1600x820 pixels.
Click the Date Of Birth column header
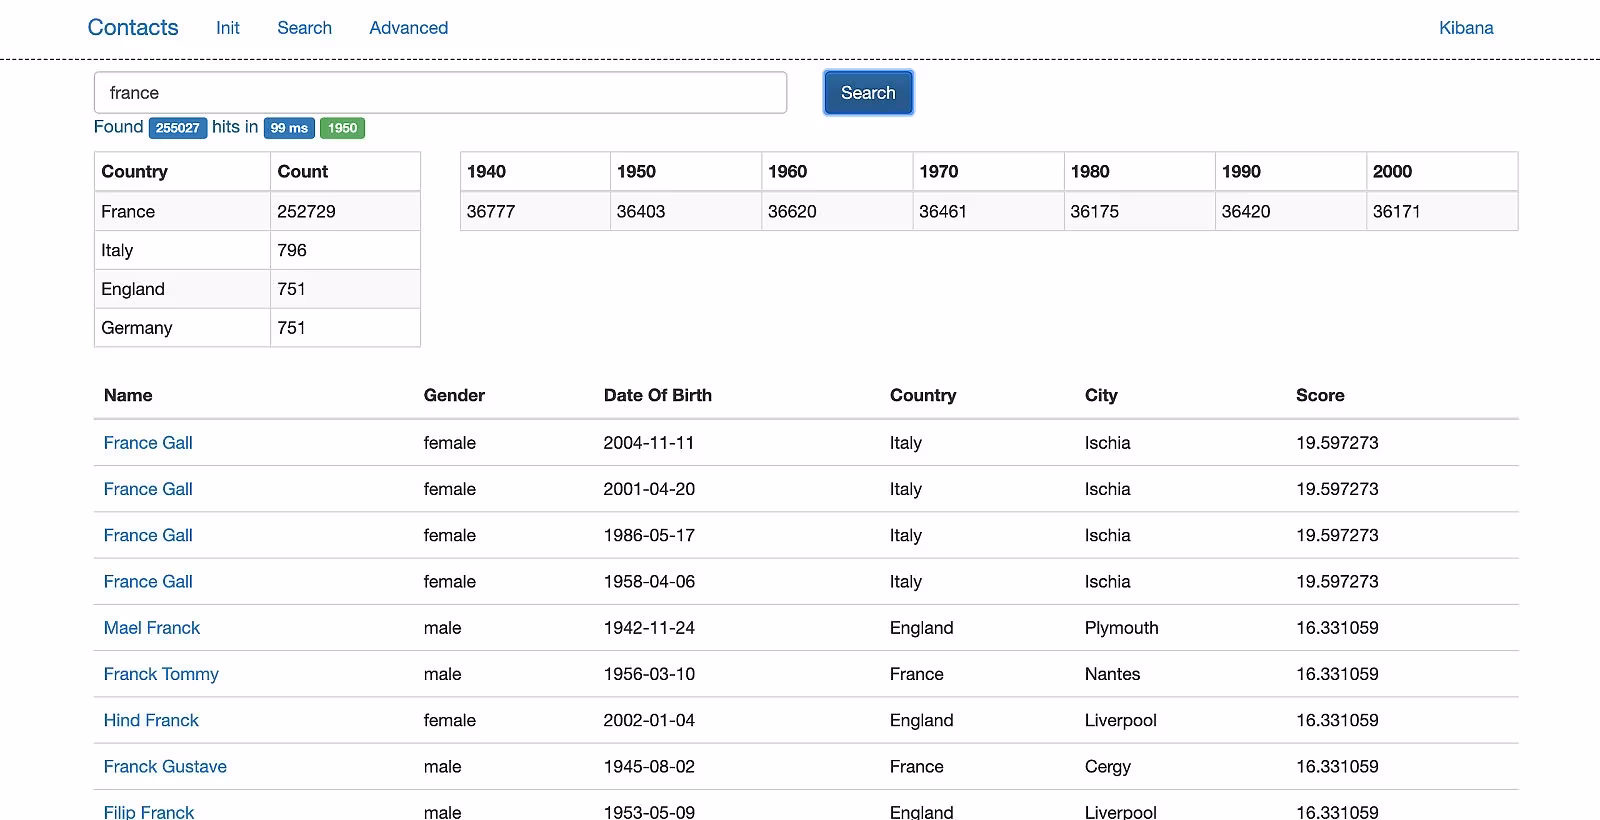tap(657, 396)
